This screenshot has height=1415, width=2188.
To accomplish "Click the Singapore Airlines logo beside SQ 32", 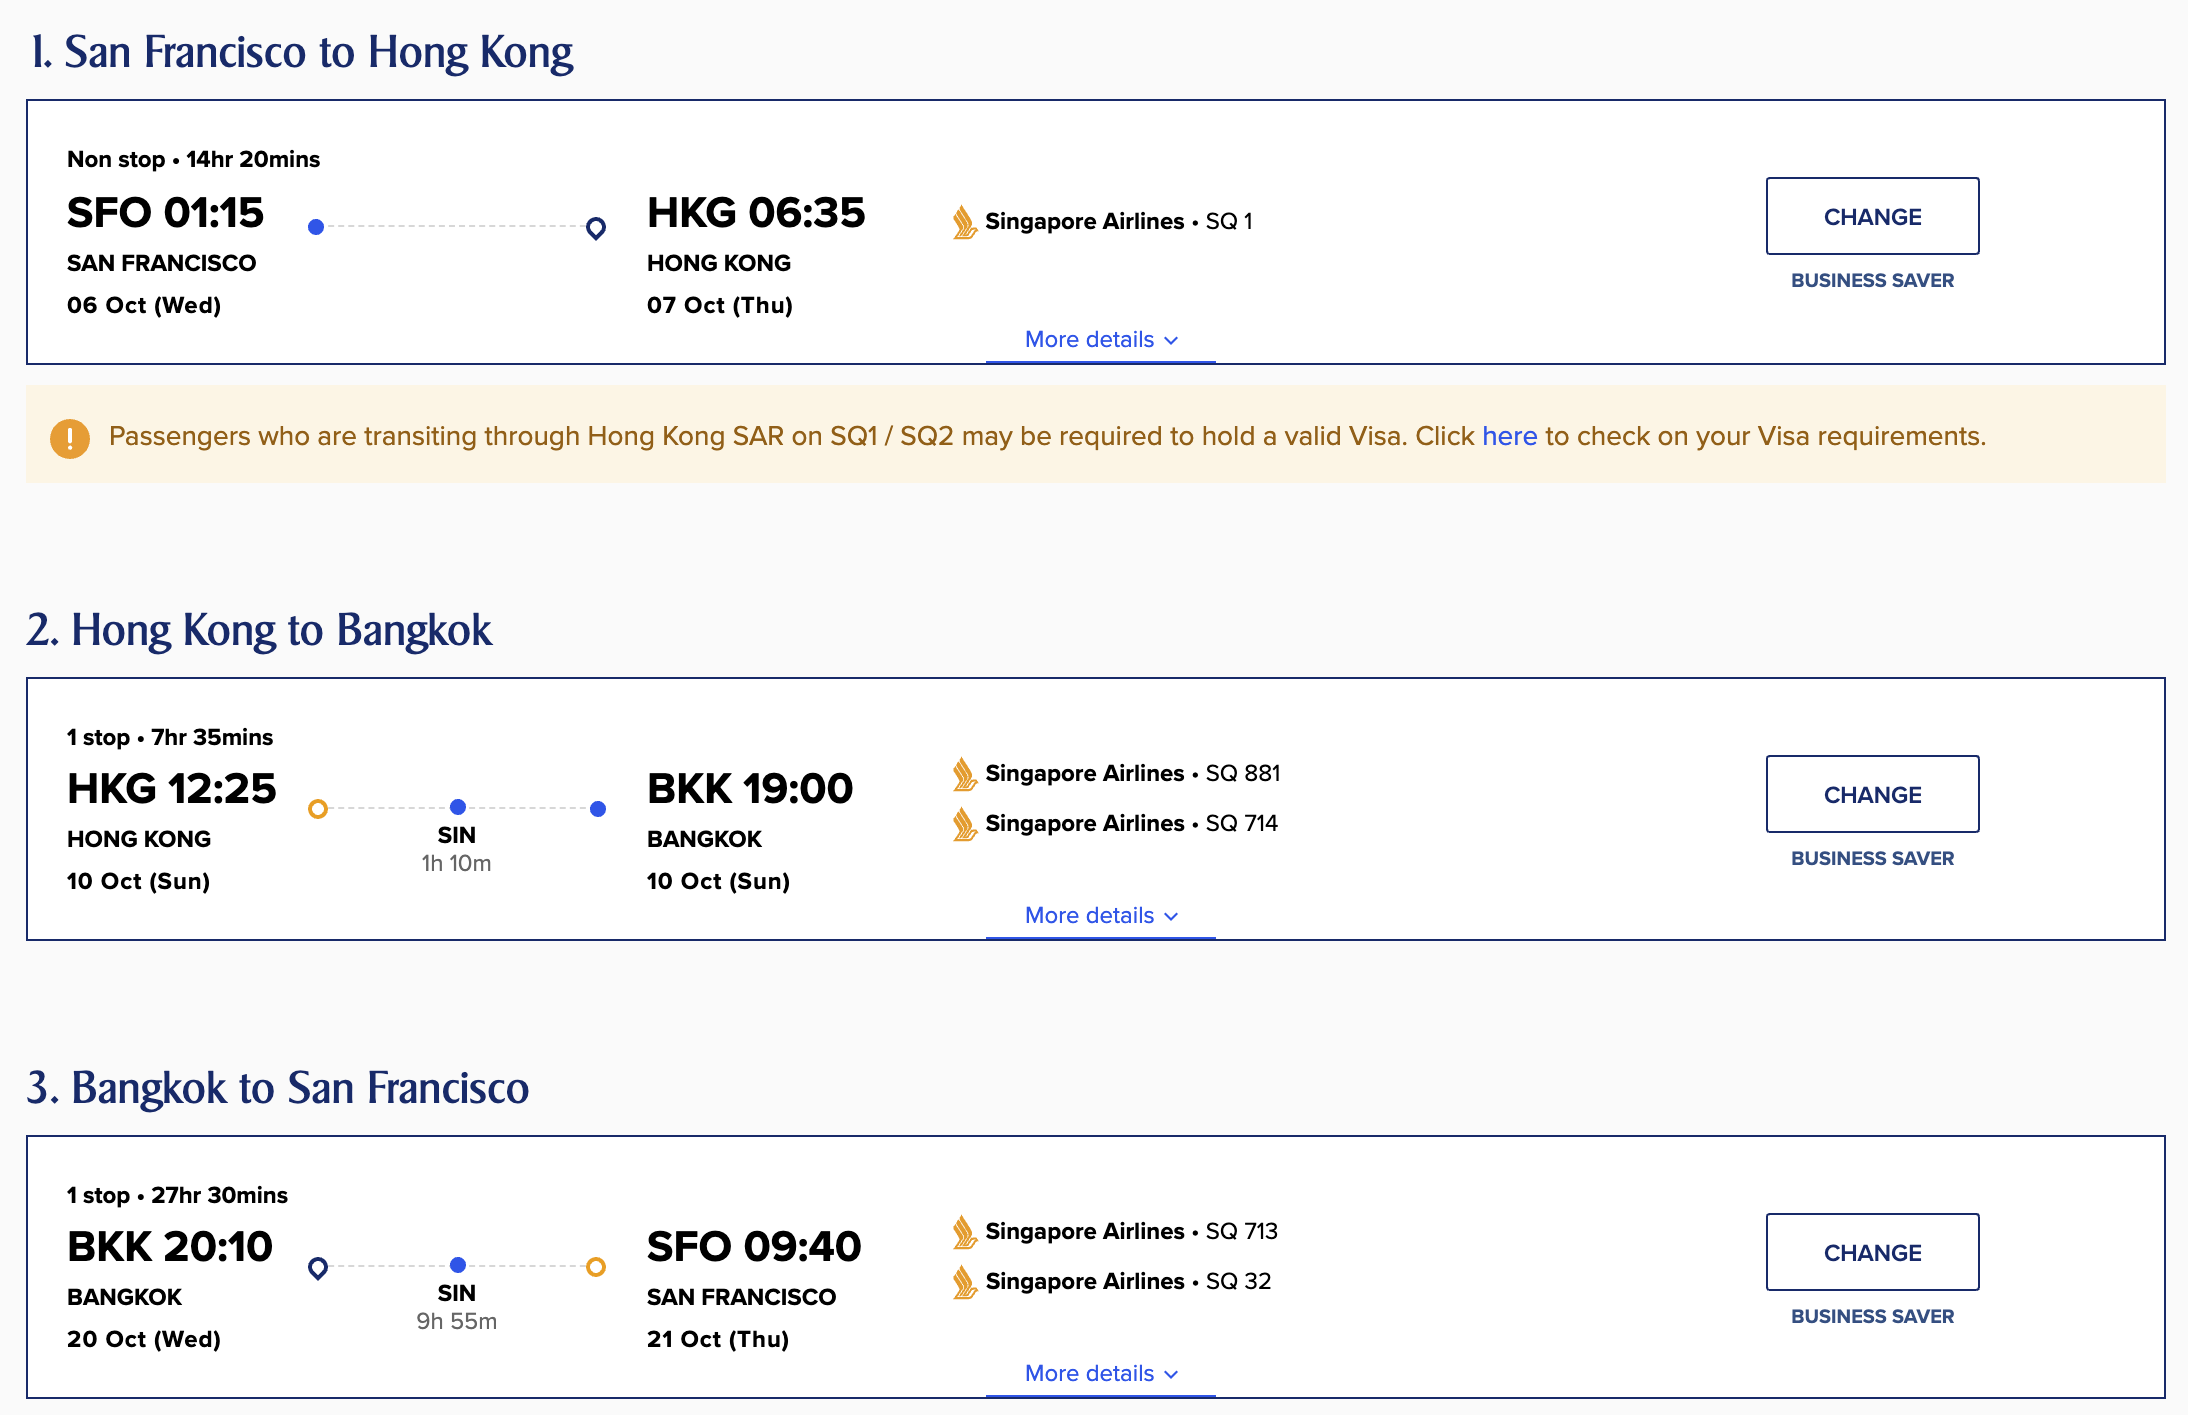I will [x=963, y=1281].
